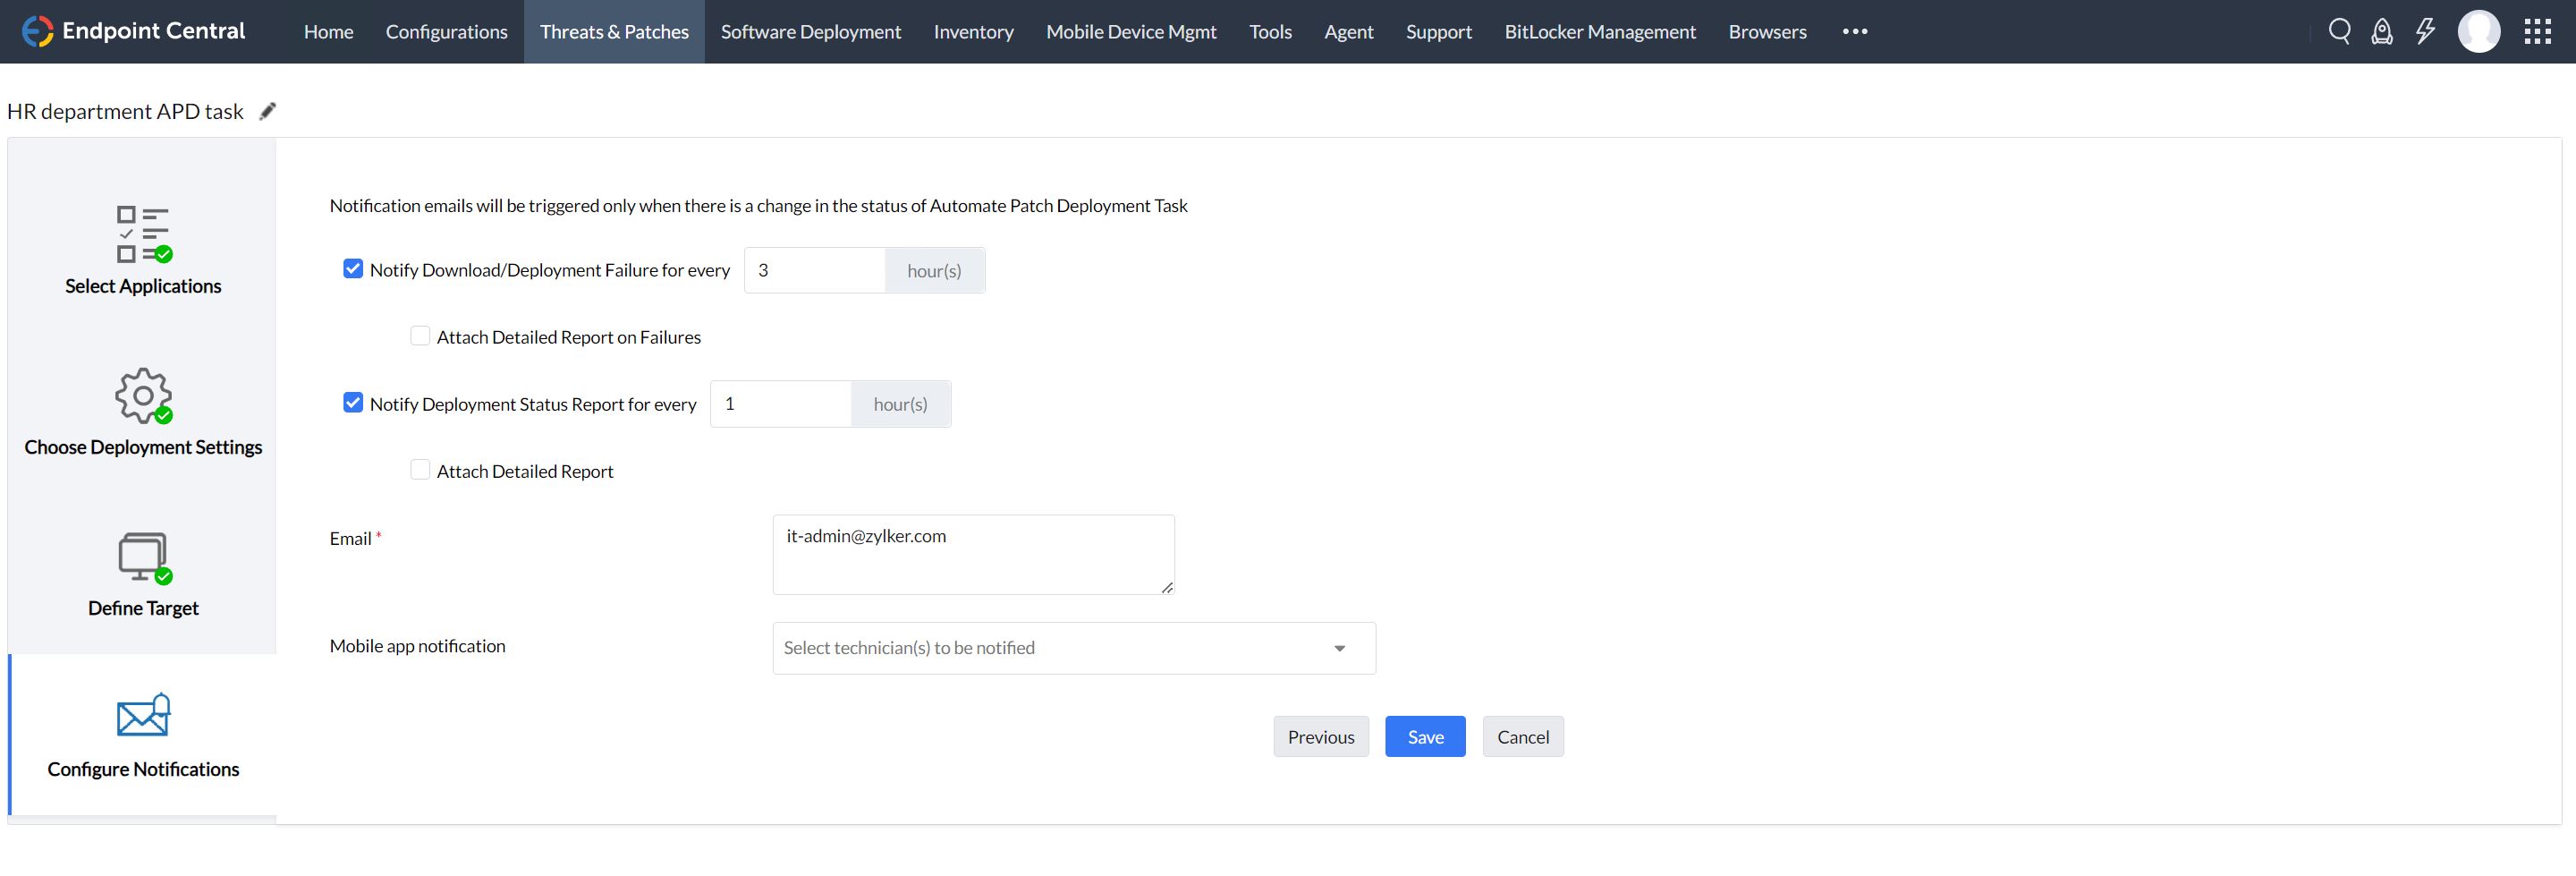The width and height of the screenshot is (2576, 876).
Task: Click the Email address text field
Action: [972, 554]
